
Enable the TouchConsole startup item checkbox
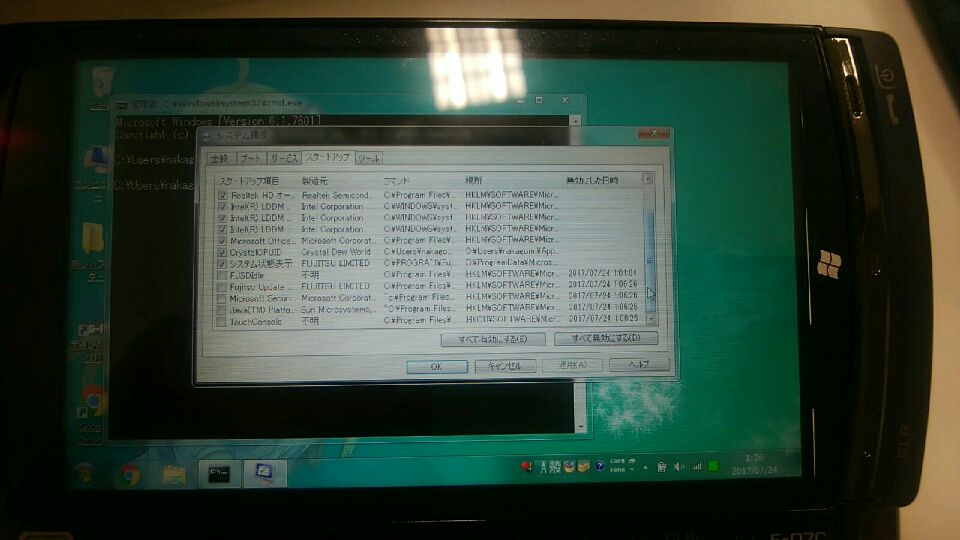click(x=222, y=321)
